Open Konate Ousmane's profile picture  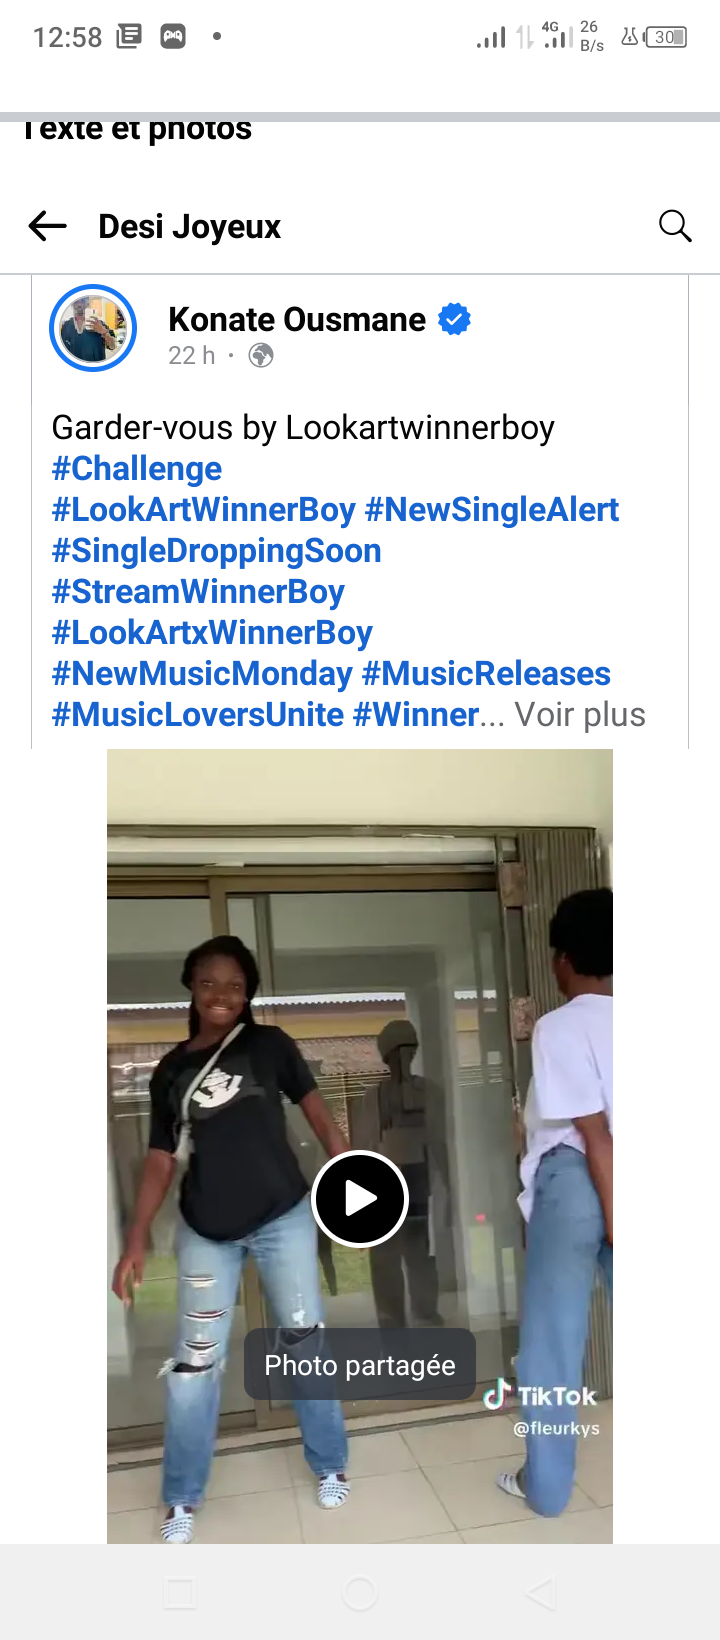pyautogui.click(x=93, y=328)
